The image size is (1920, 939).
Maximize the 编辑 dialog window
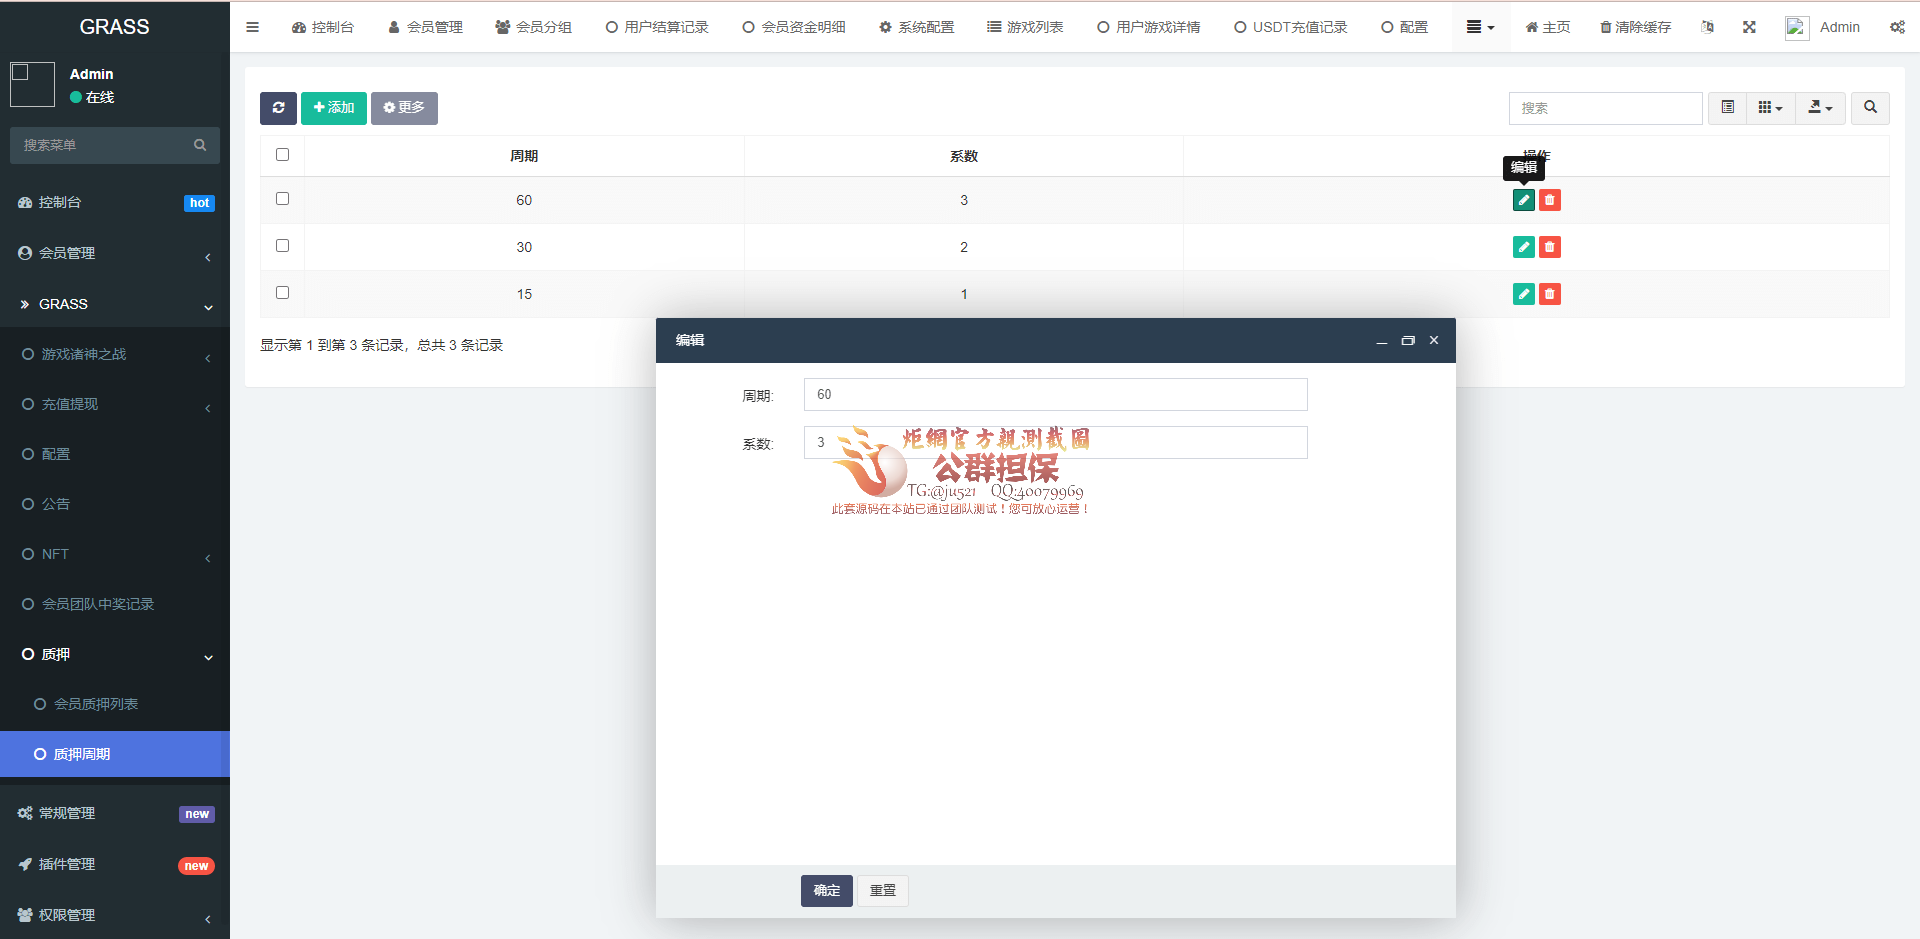tap(1408, 341)
